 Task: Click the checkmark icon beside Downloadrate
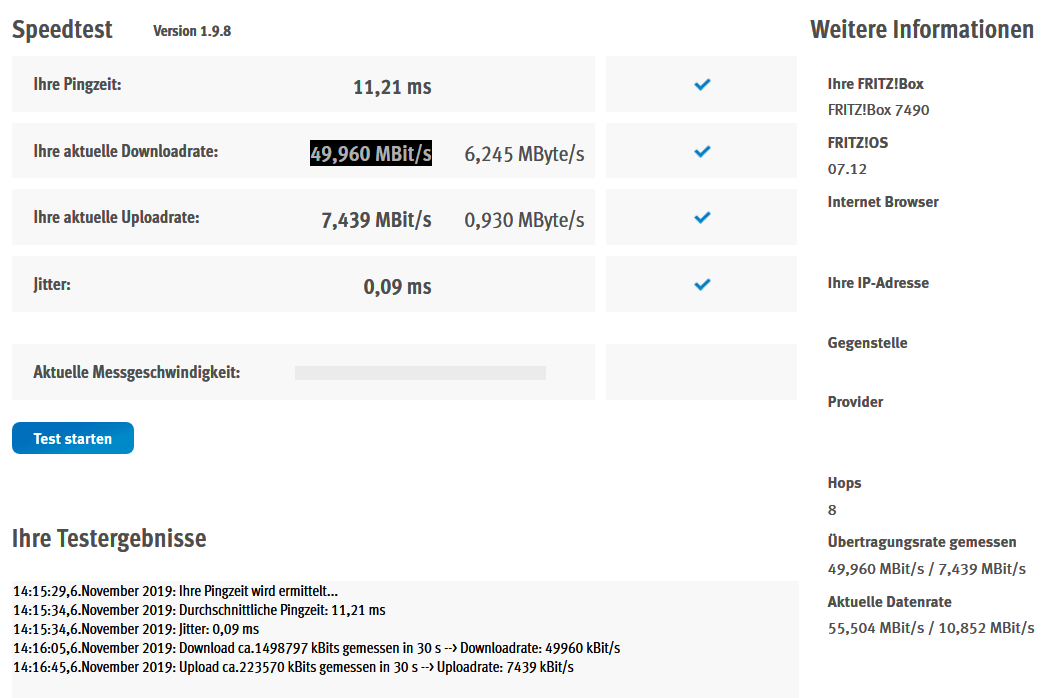pyautogui.click(x=702, y=152)
